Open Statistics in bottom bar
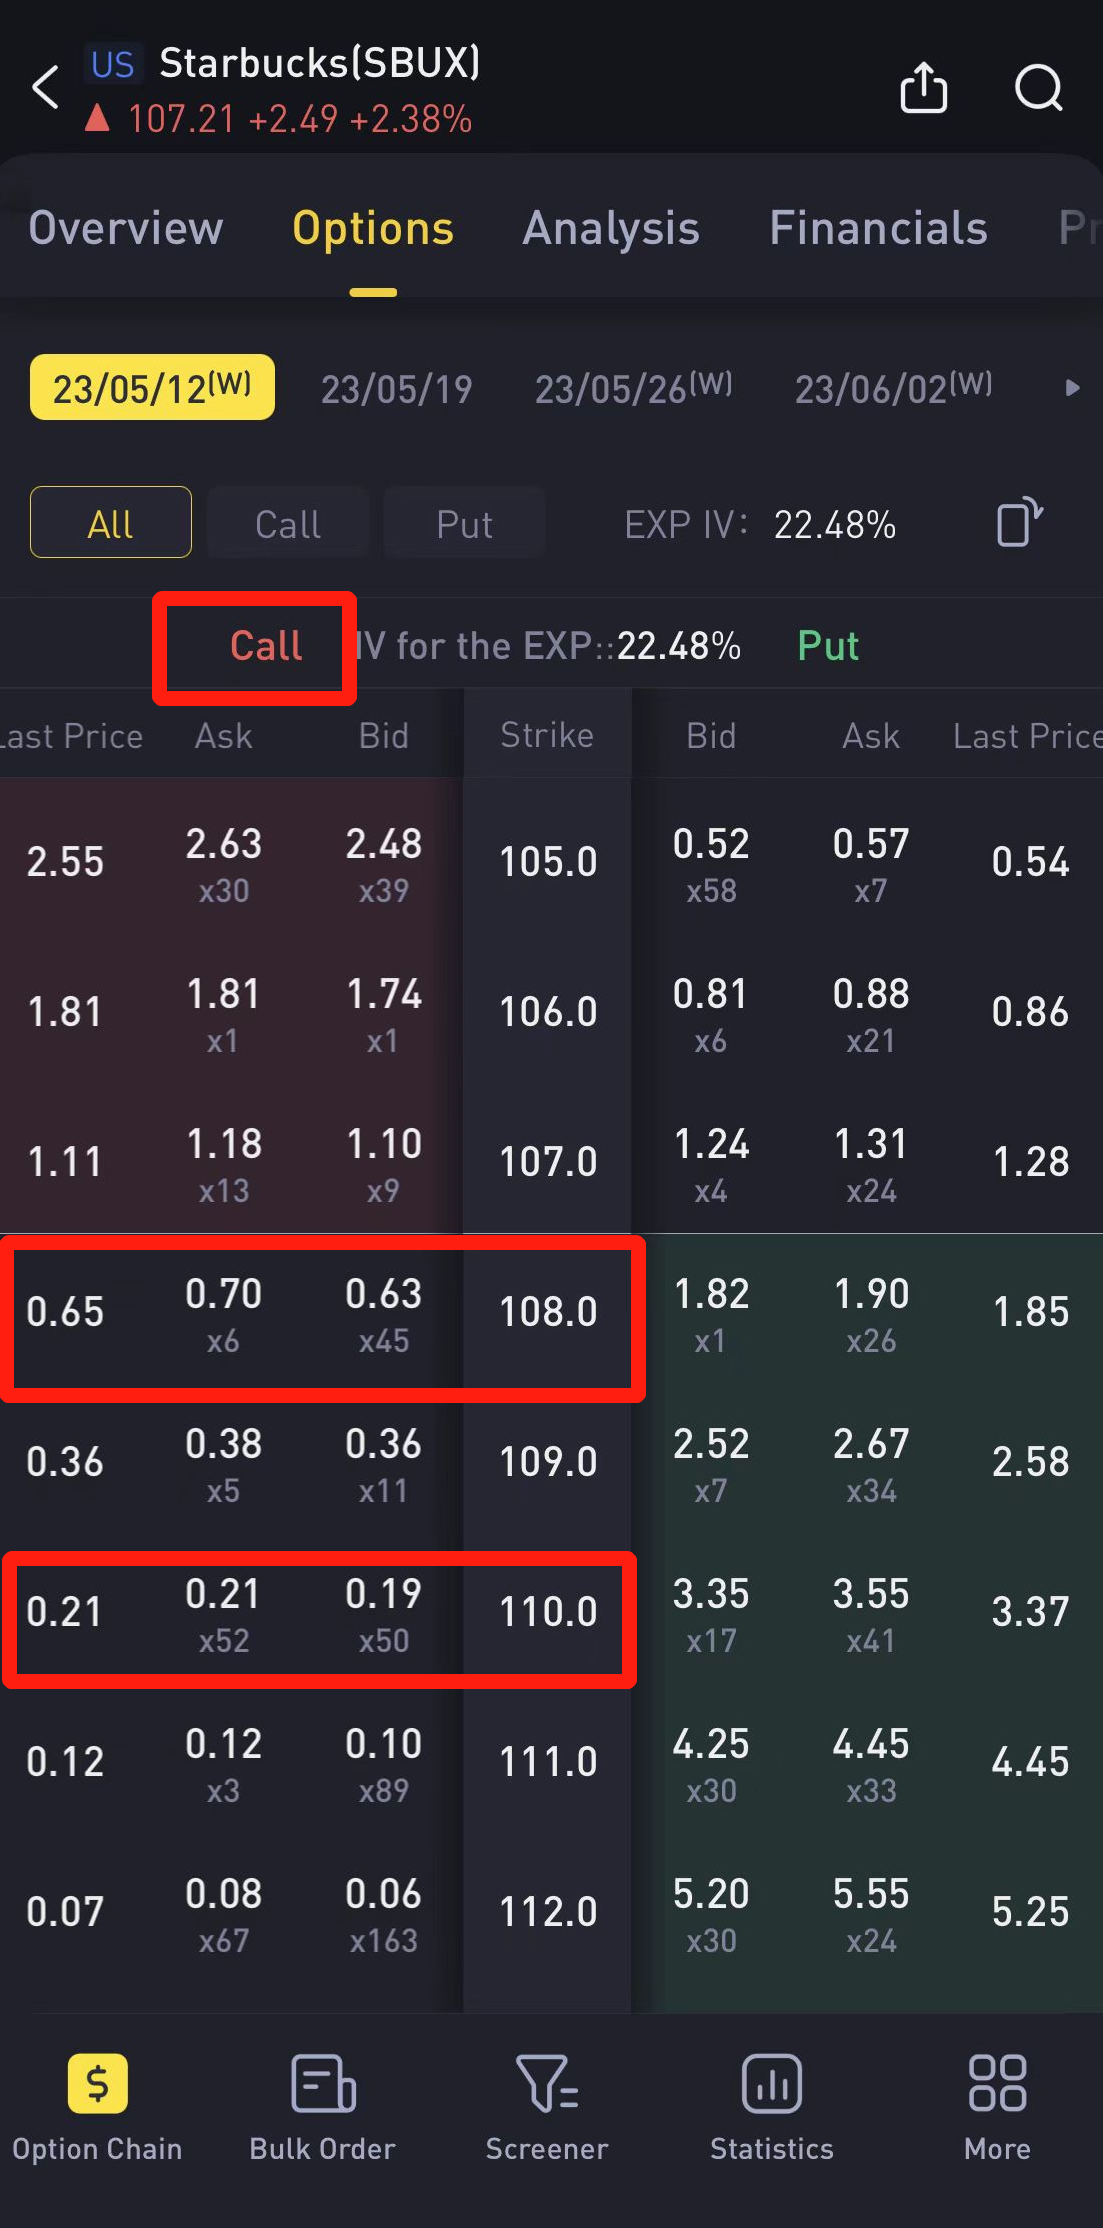 click(x=771, y=2085)
